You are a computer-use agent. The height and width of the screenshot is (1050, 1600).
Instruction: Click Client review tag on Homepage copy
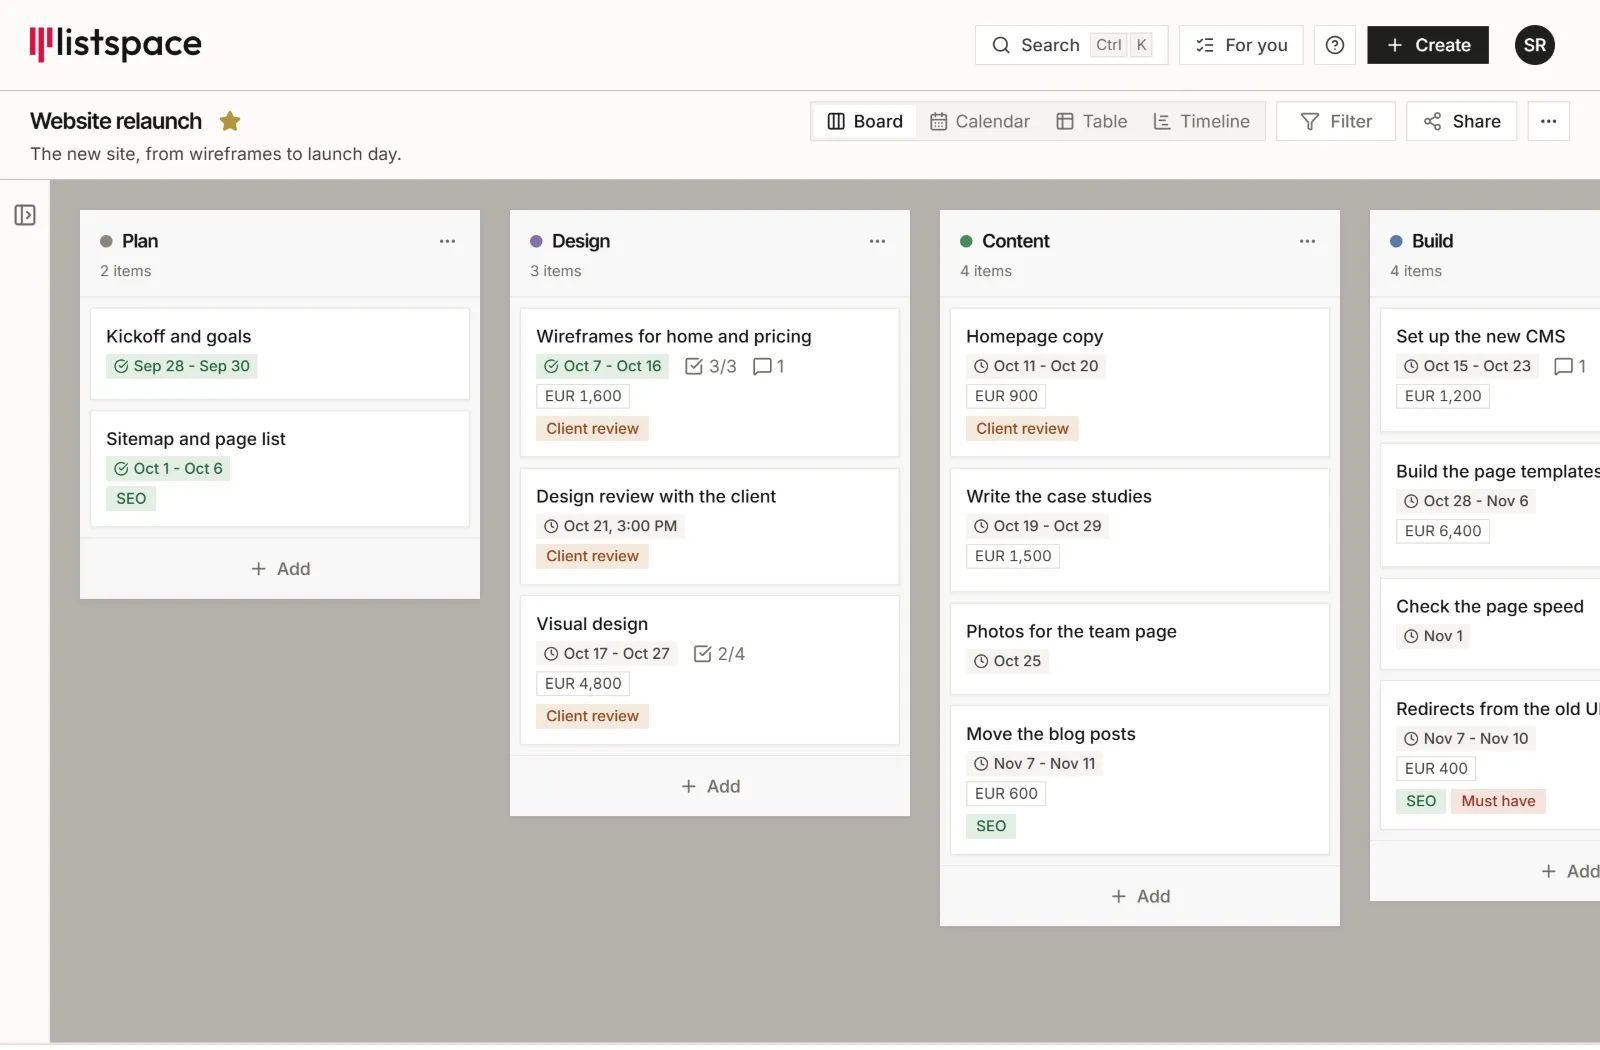1022,428
